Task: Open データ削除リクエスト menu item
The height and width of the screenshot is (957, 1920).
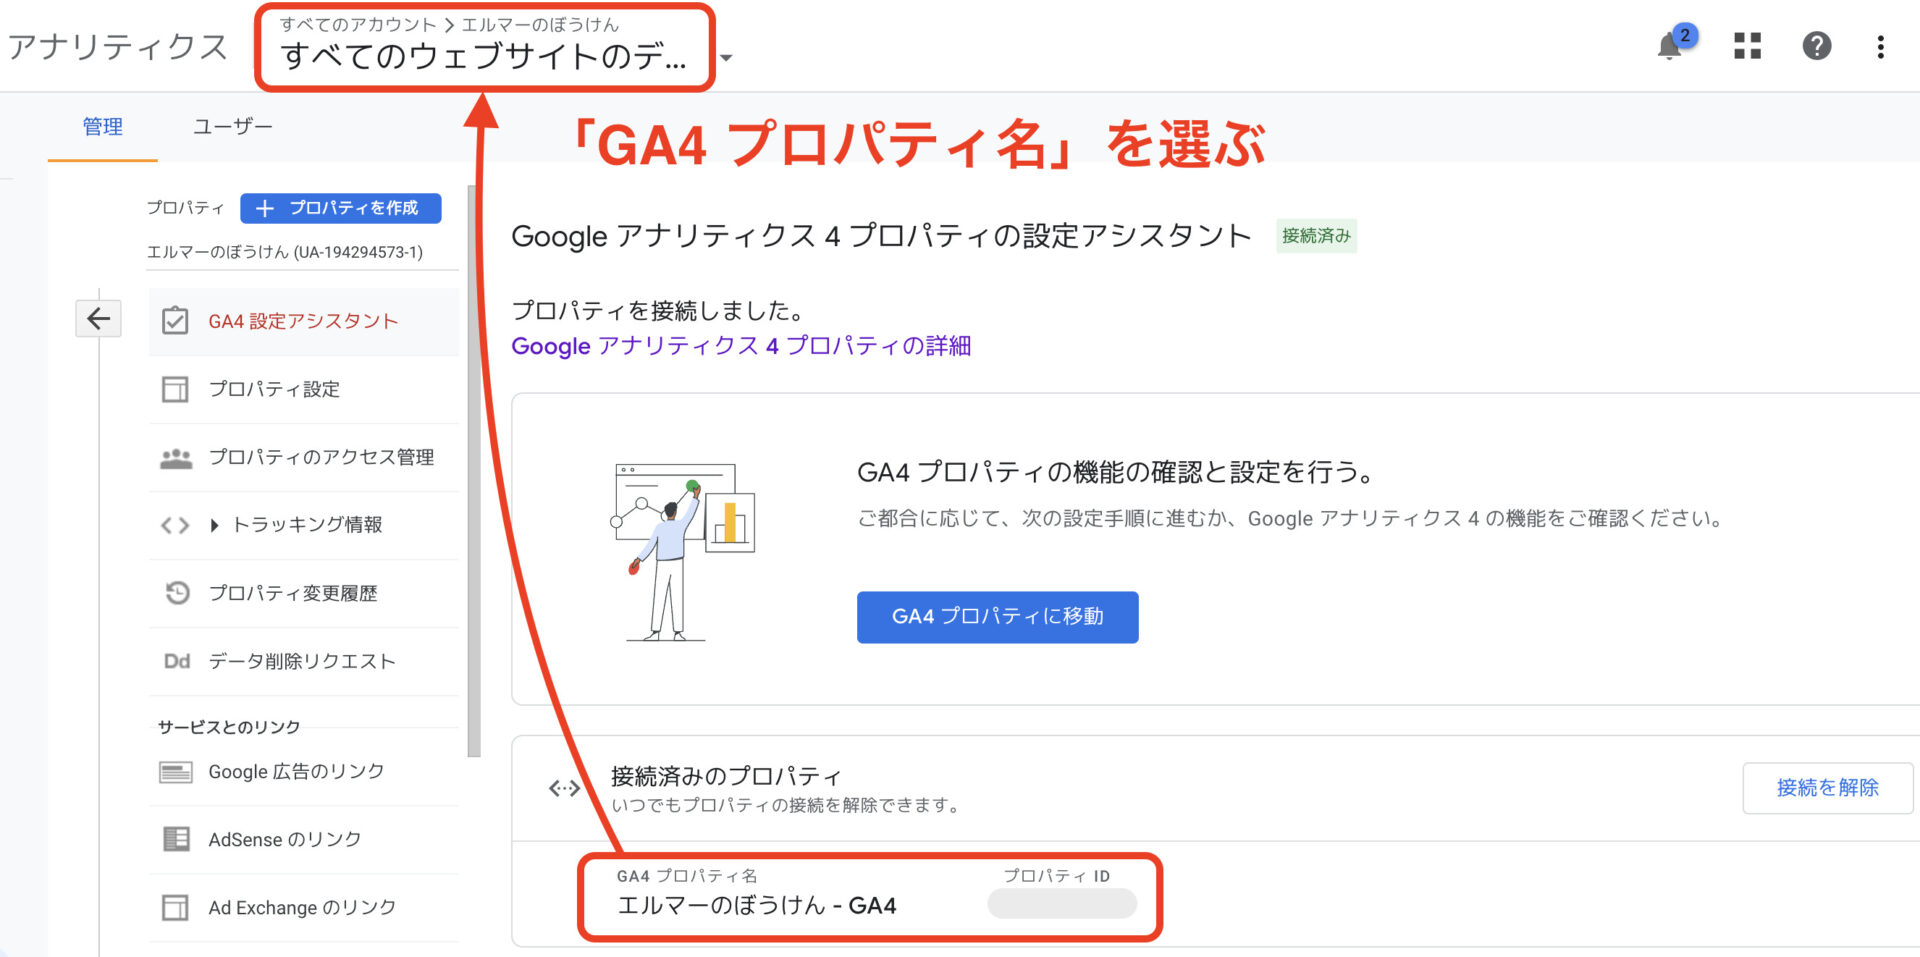Action: [x=304, y=661]
